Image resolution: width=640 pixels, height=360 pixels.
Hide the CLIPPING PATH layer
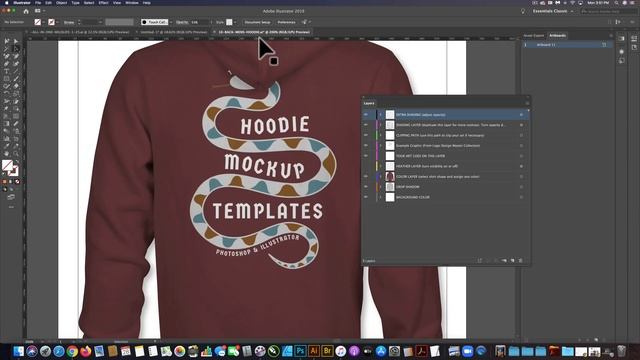click(x=366, y=135)
